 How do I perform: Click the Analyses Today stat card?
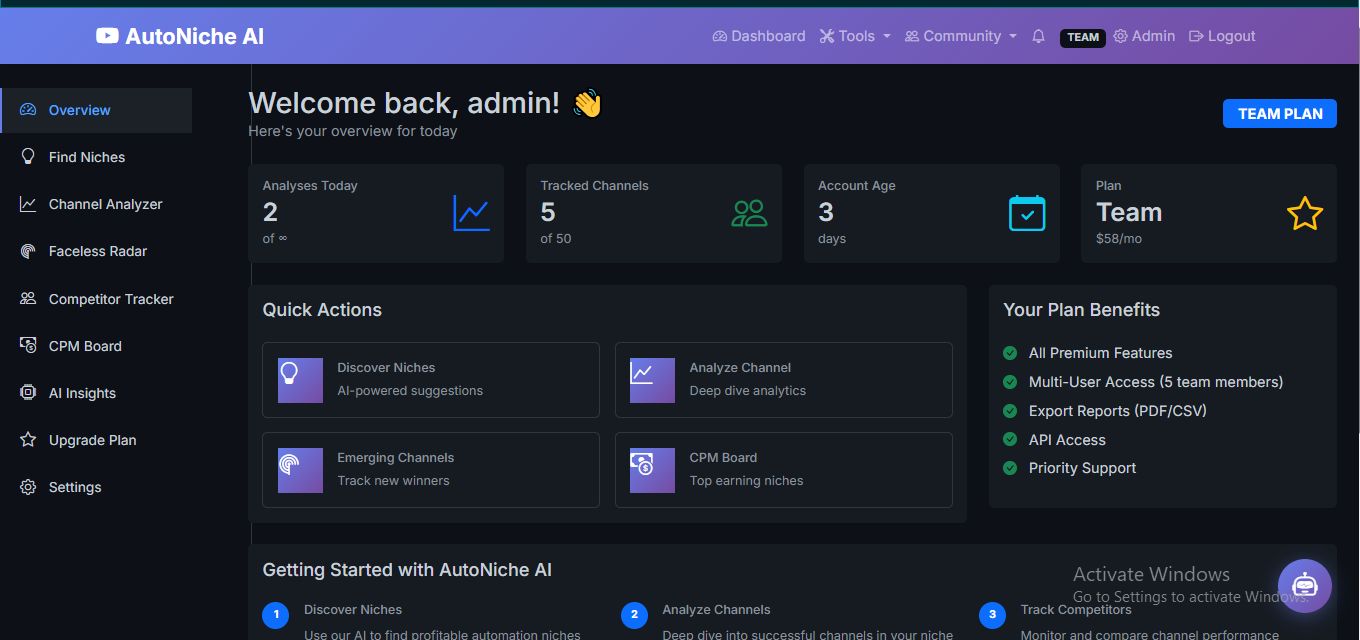point(376,213)
